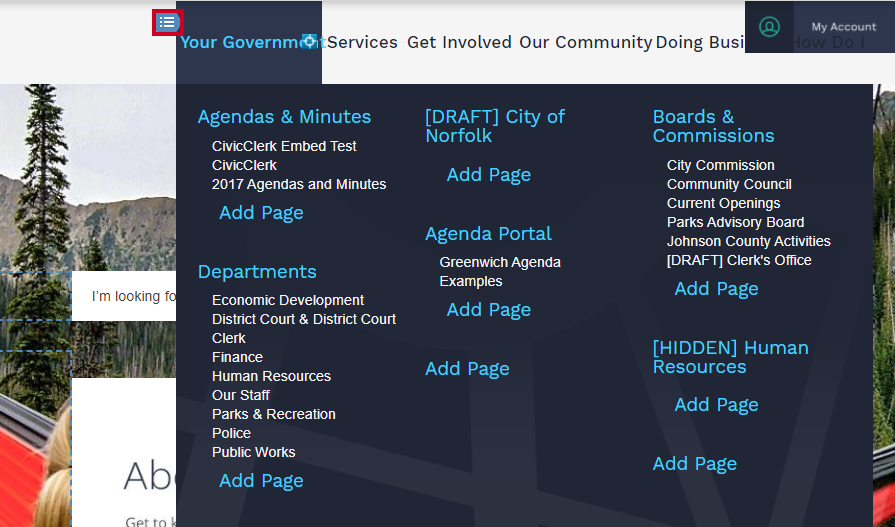Select Our Staff link

click(240, 395)
